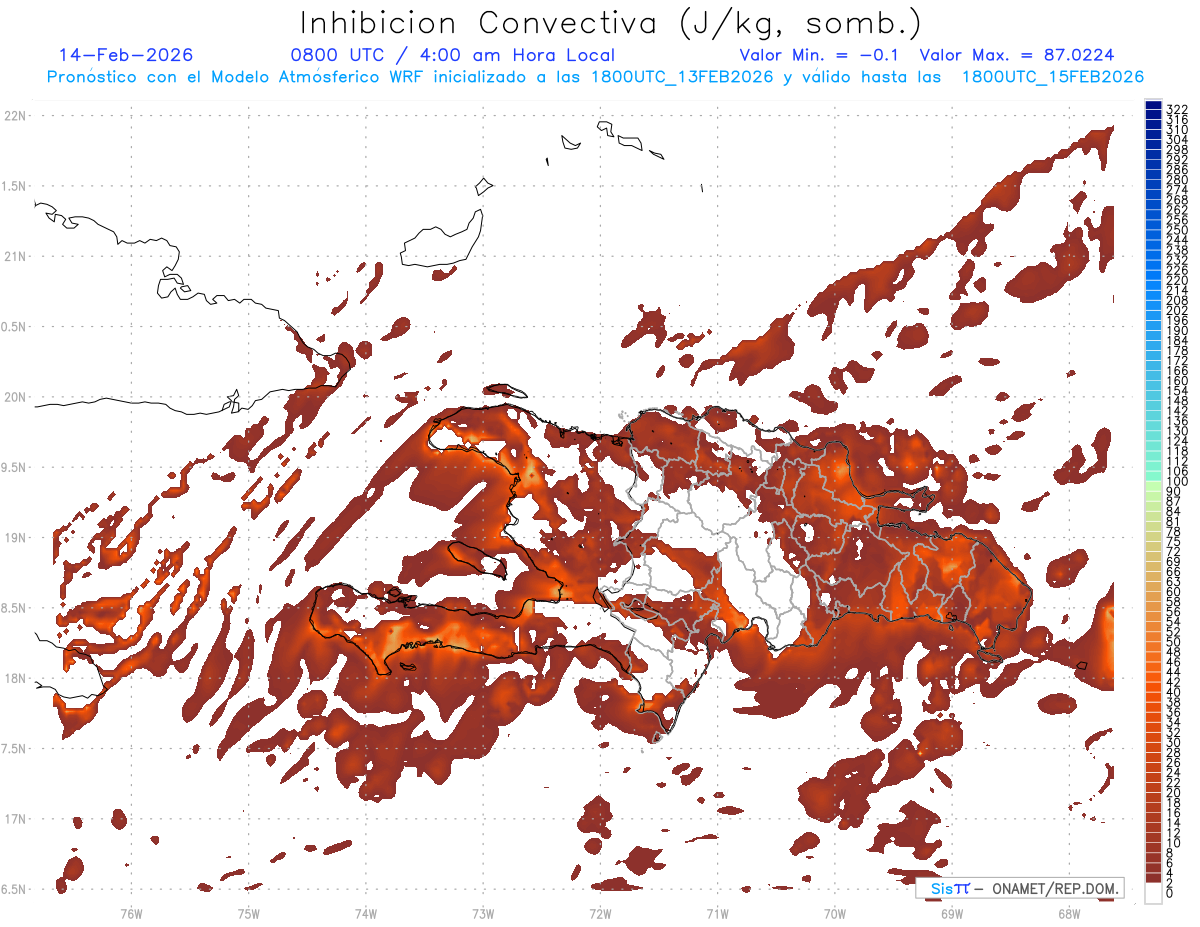Click the "76W" longitude label
The height and width of the screenshot is (927, 1200).
click(131, 913)
